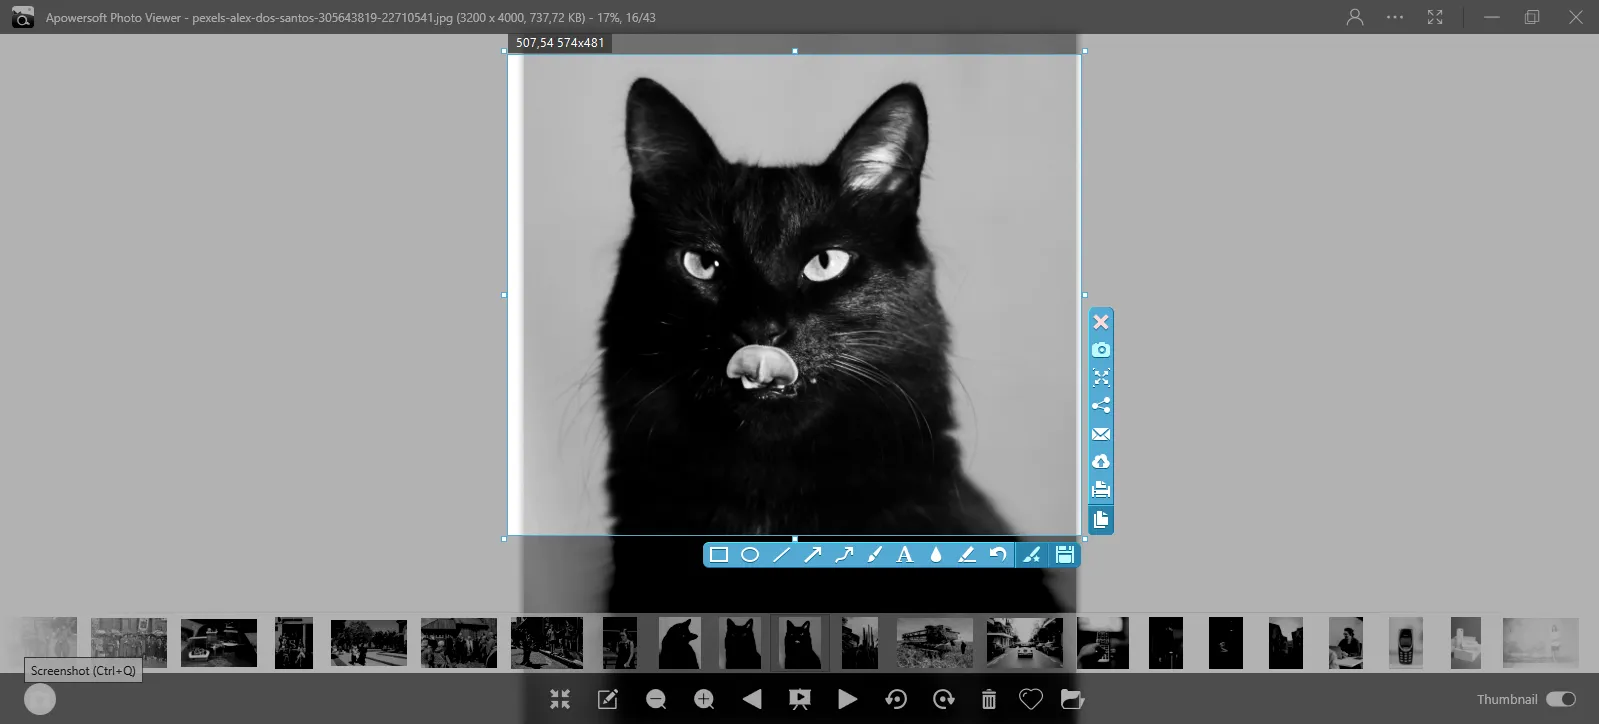This screenshot has width=1599, height=724.
Task: Open the user account icon
Action: pyautogui.click(x=1355, y=17)
